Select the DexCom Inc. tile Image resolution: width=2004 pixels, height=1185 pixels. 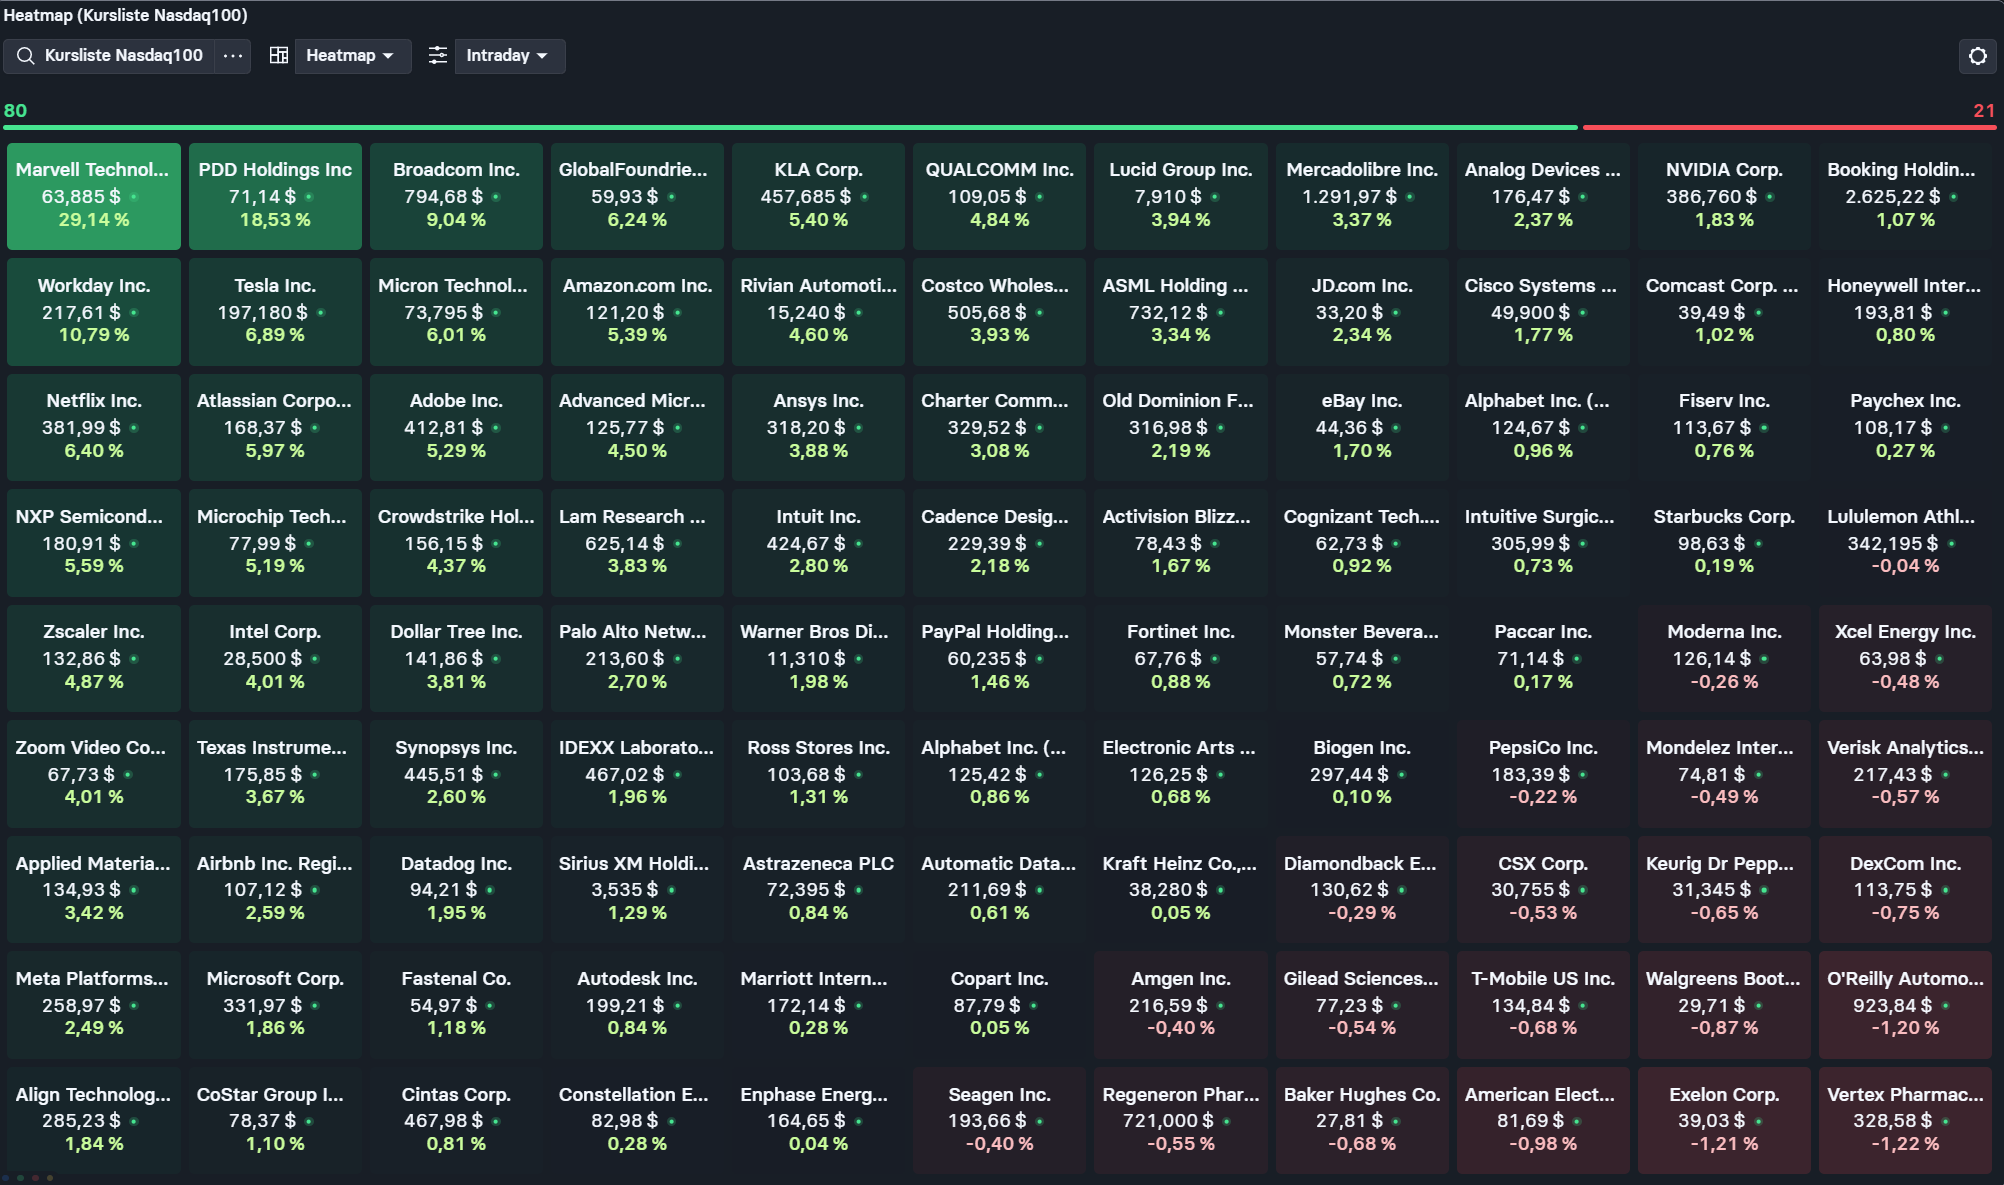click(x=1905, y=889)
